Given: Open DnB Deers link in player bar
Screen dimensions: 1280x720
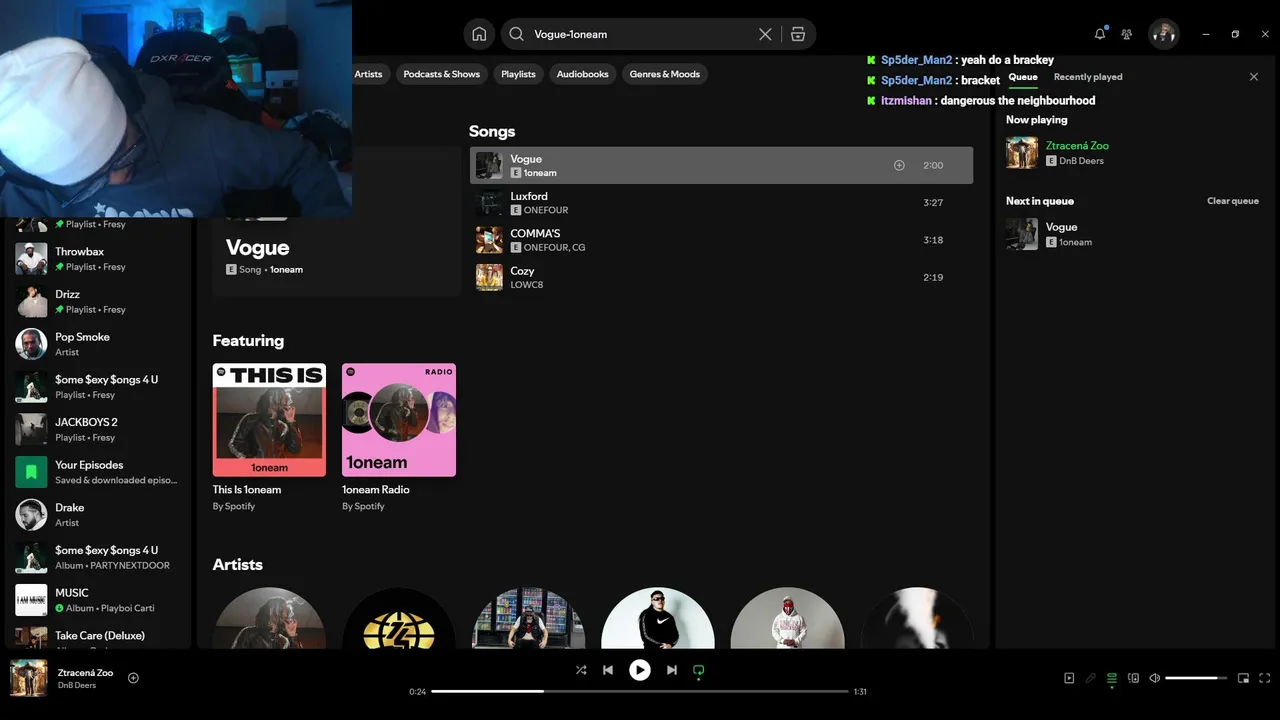Looking at the screenshot, I should click(77, 686).
